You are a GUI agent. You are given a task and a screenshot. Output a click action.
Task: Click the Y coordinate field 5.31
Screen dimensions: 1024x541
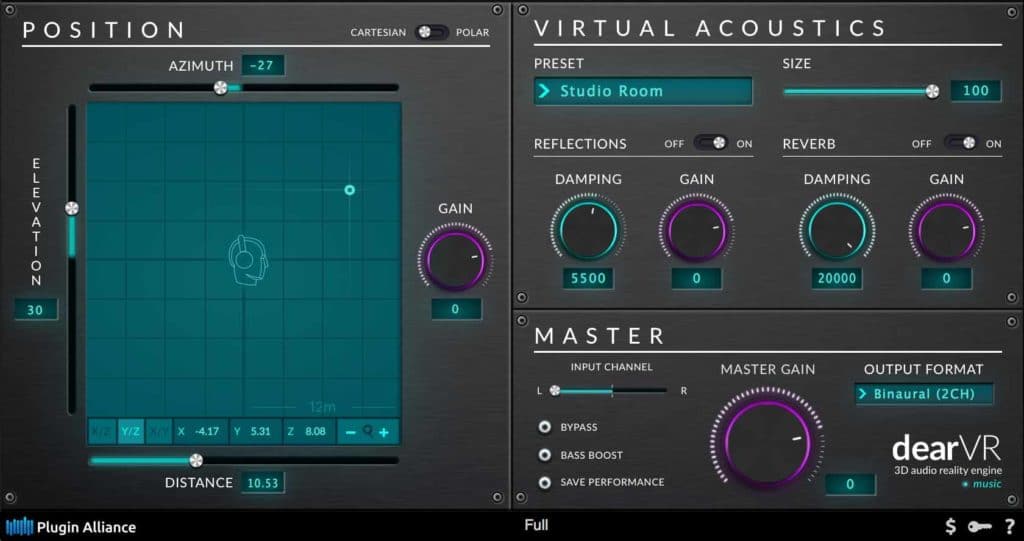coord(255,432)
